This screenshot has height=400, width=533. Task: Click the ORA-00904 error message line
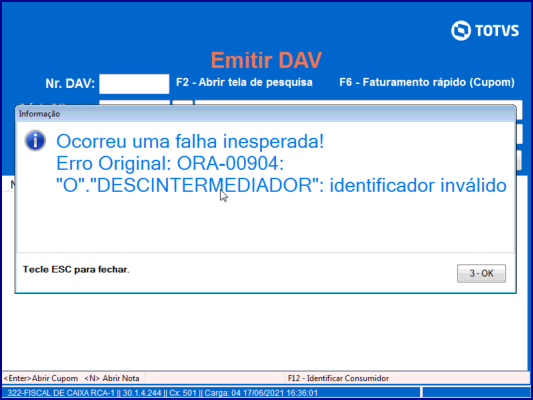pos(170,163)
